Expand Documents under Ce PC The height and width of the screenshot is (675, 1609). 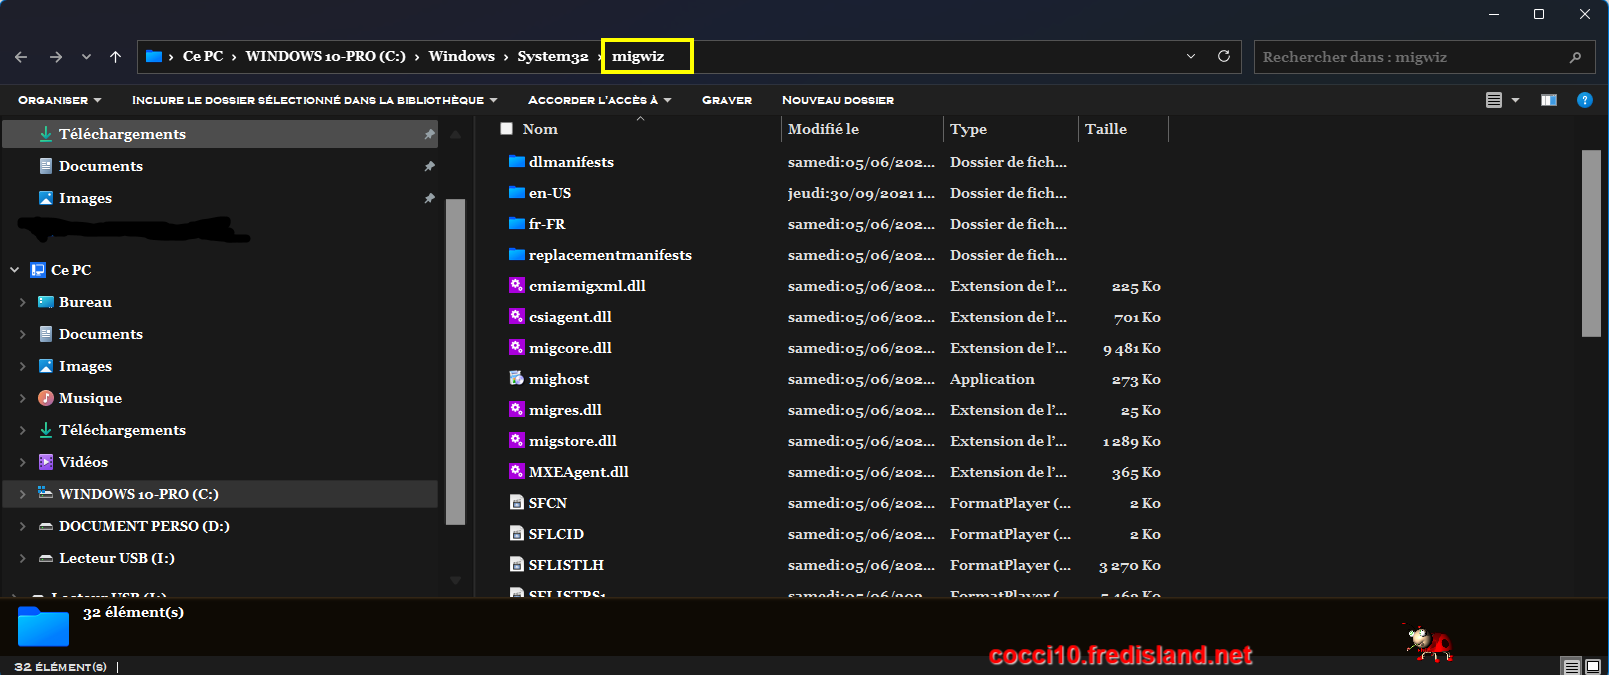(22, 334)
